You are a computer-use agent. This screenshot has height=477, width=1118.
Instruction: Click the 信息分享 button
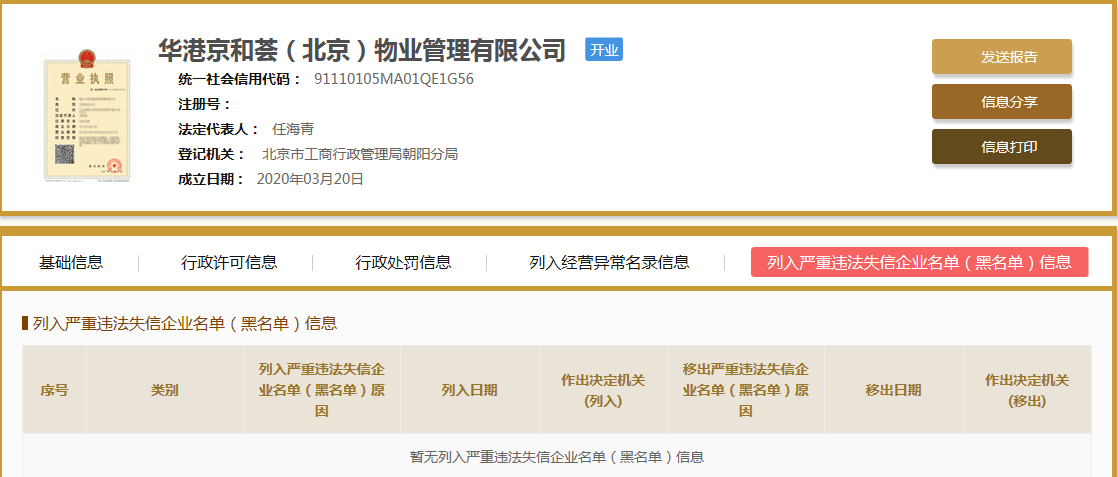click(x=1002, y=102)
